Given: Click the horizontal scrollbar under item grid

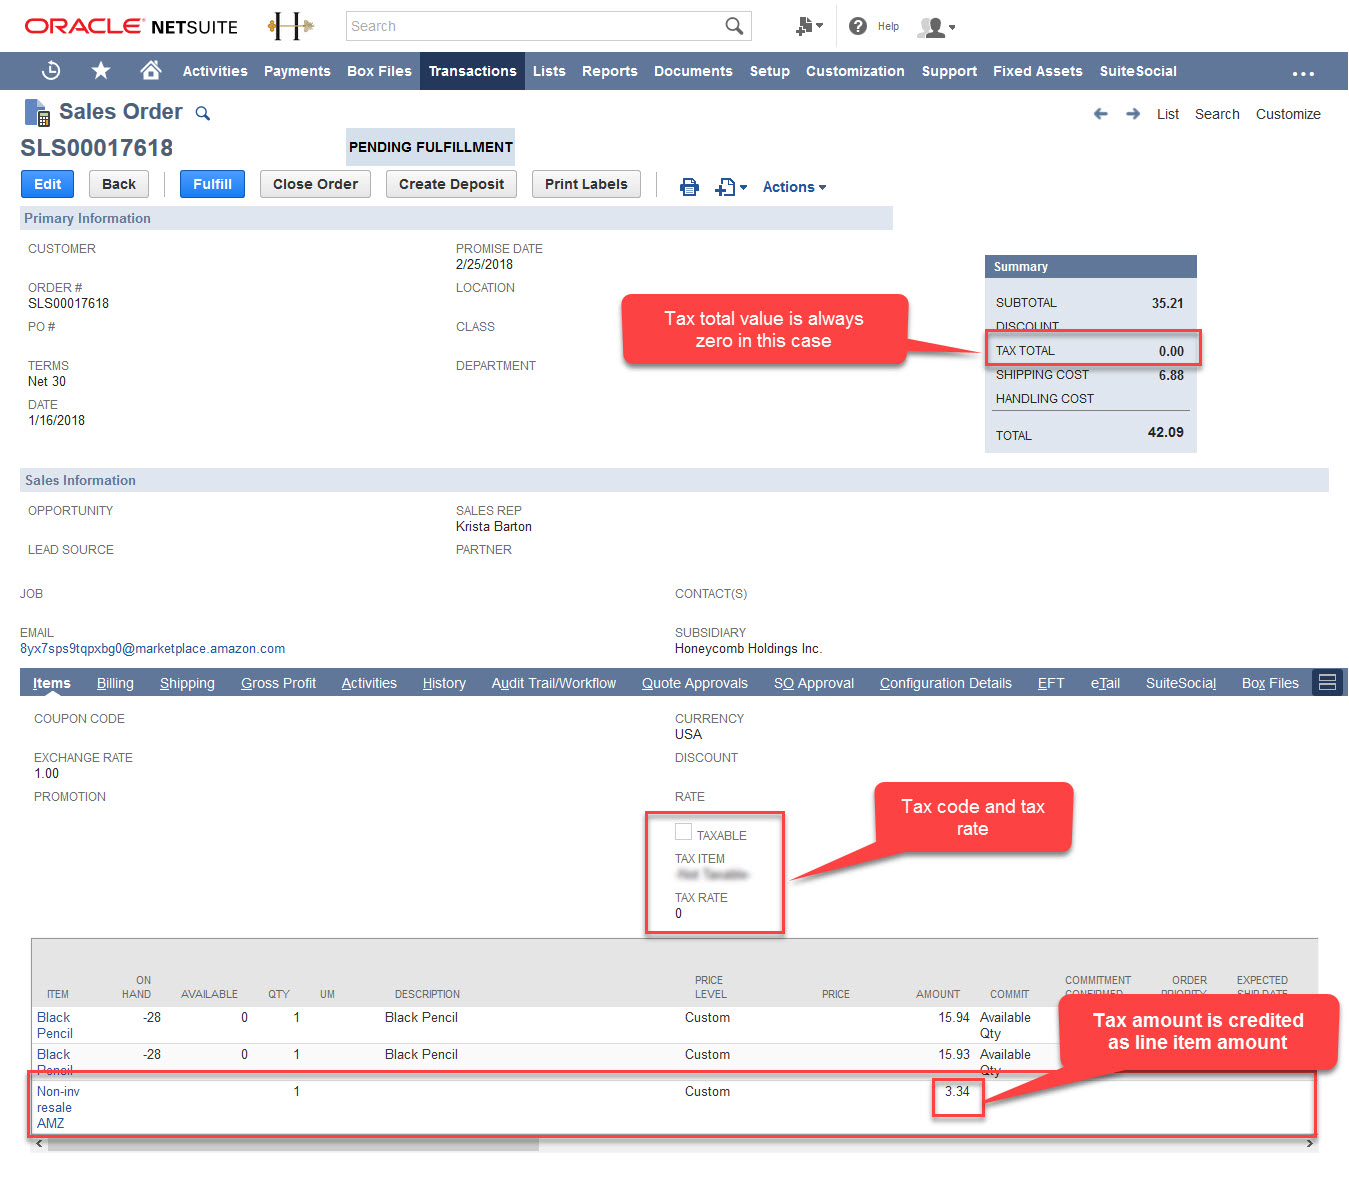Looking at the screenshot, I should pyautogui.click(x=293, y=1144).
